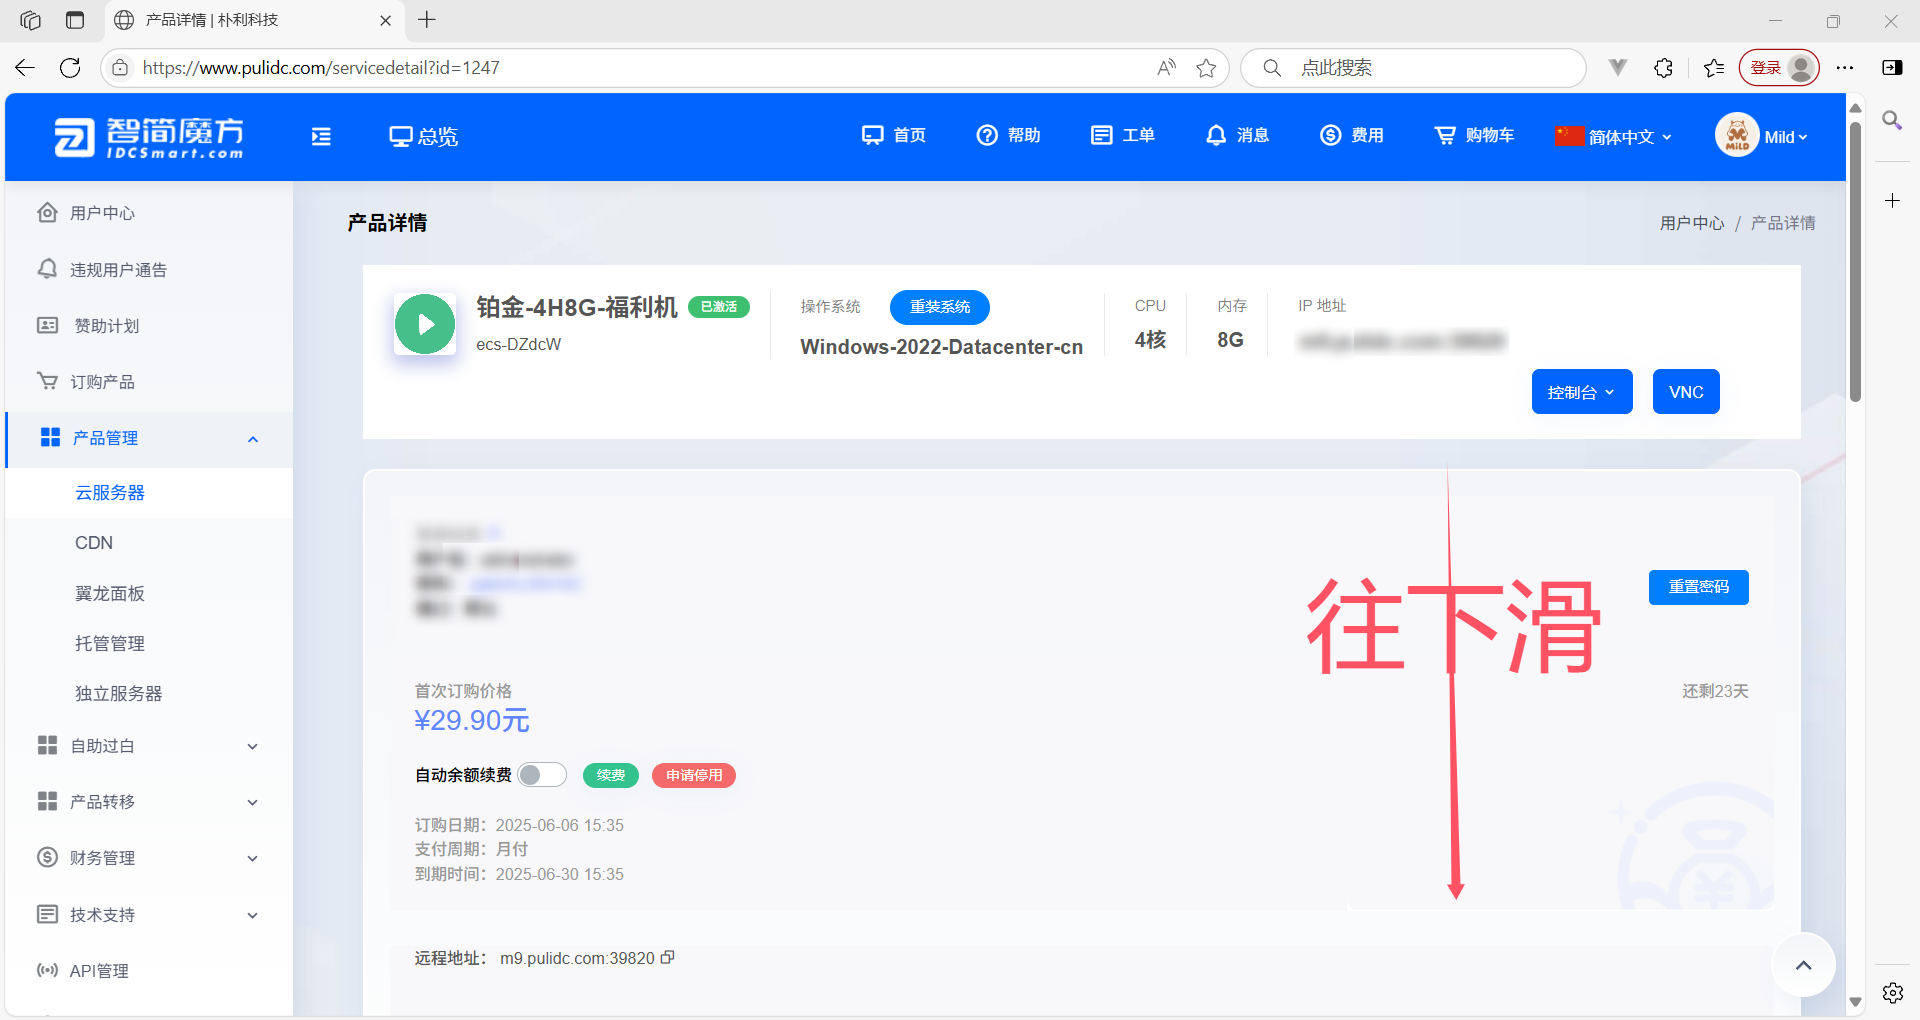The image size is (1920, 1020).
Task: Open the Mild user account dropdown
Action: point(1785,137)
